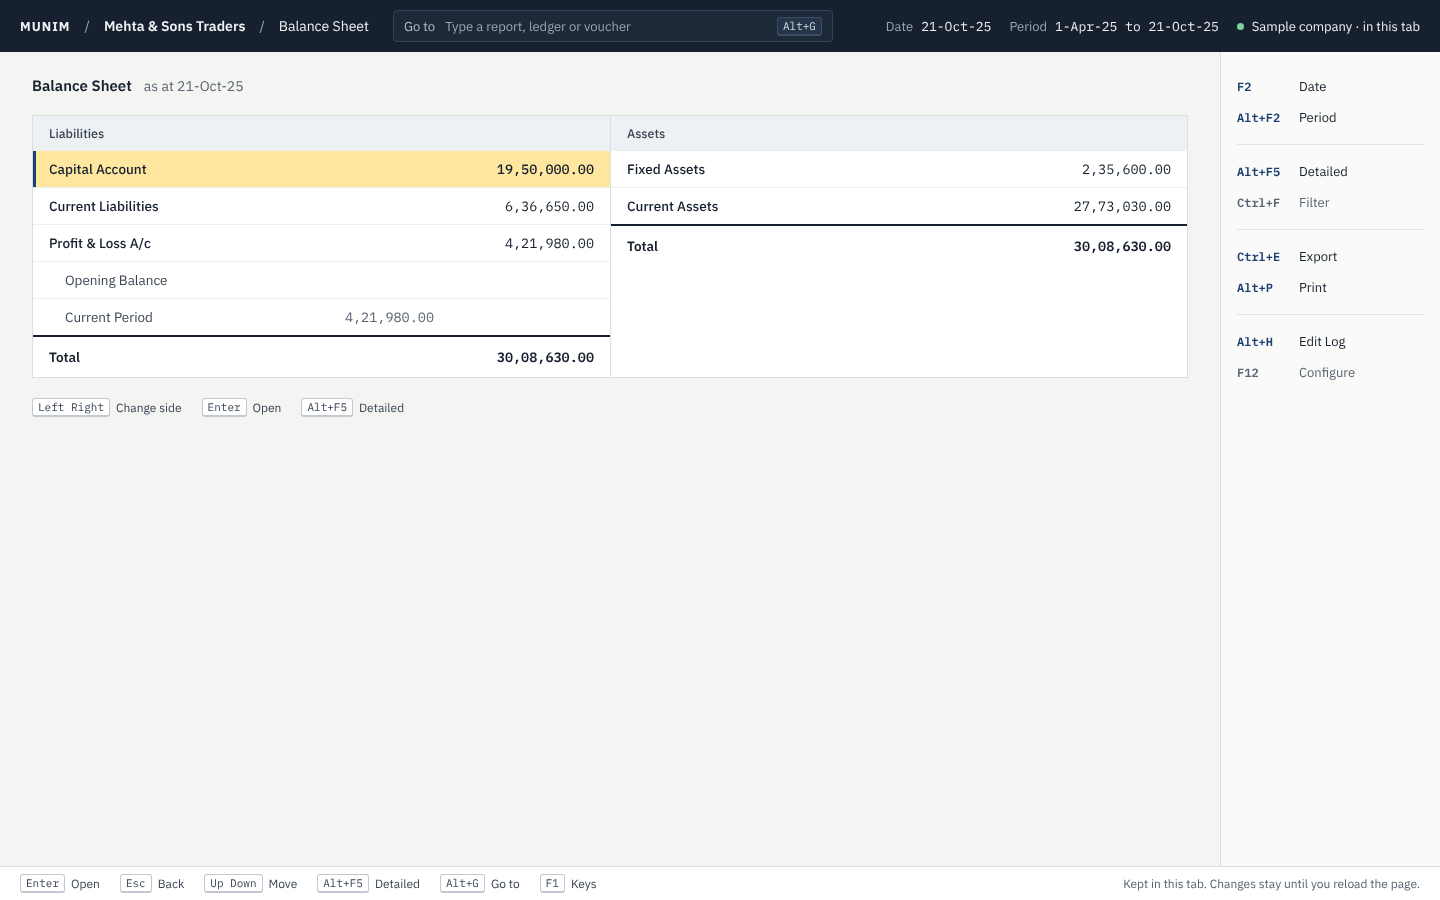Select the Current Liabilities row
Screen dimensions: 1440x900
tap(321, 206)
